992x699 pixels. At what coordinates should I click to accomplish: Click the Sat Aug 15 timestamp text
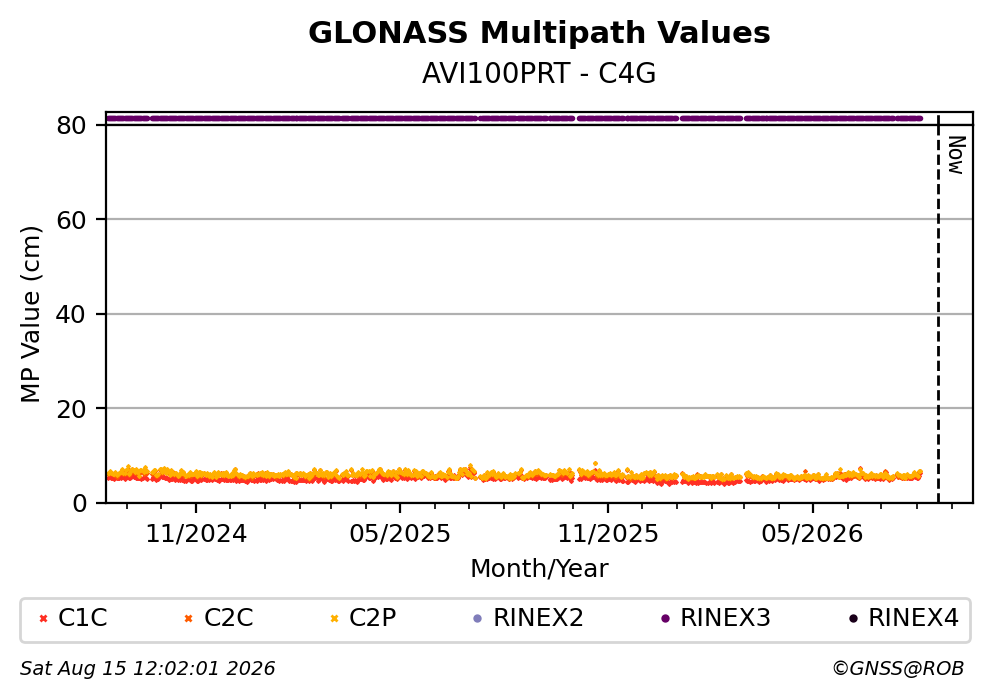147,669
